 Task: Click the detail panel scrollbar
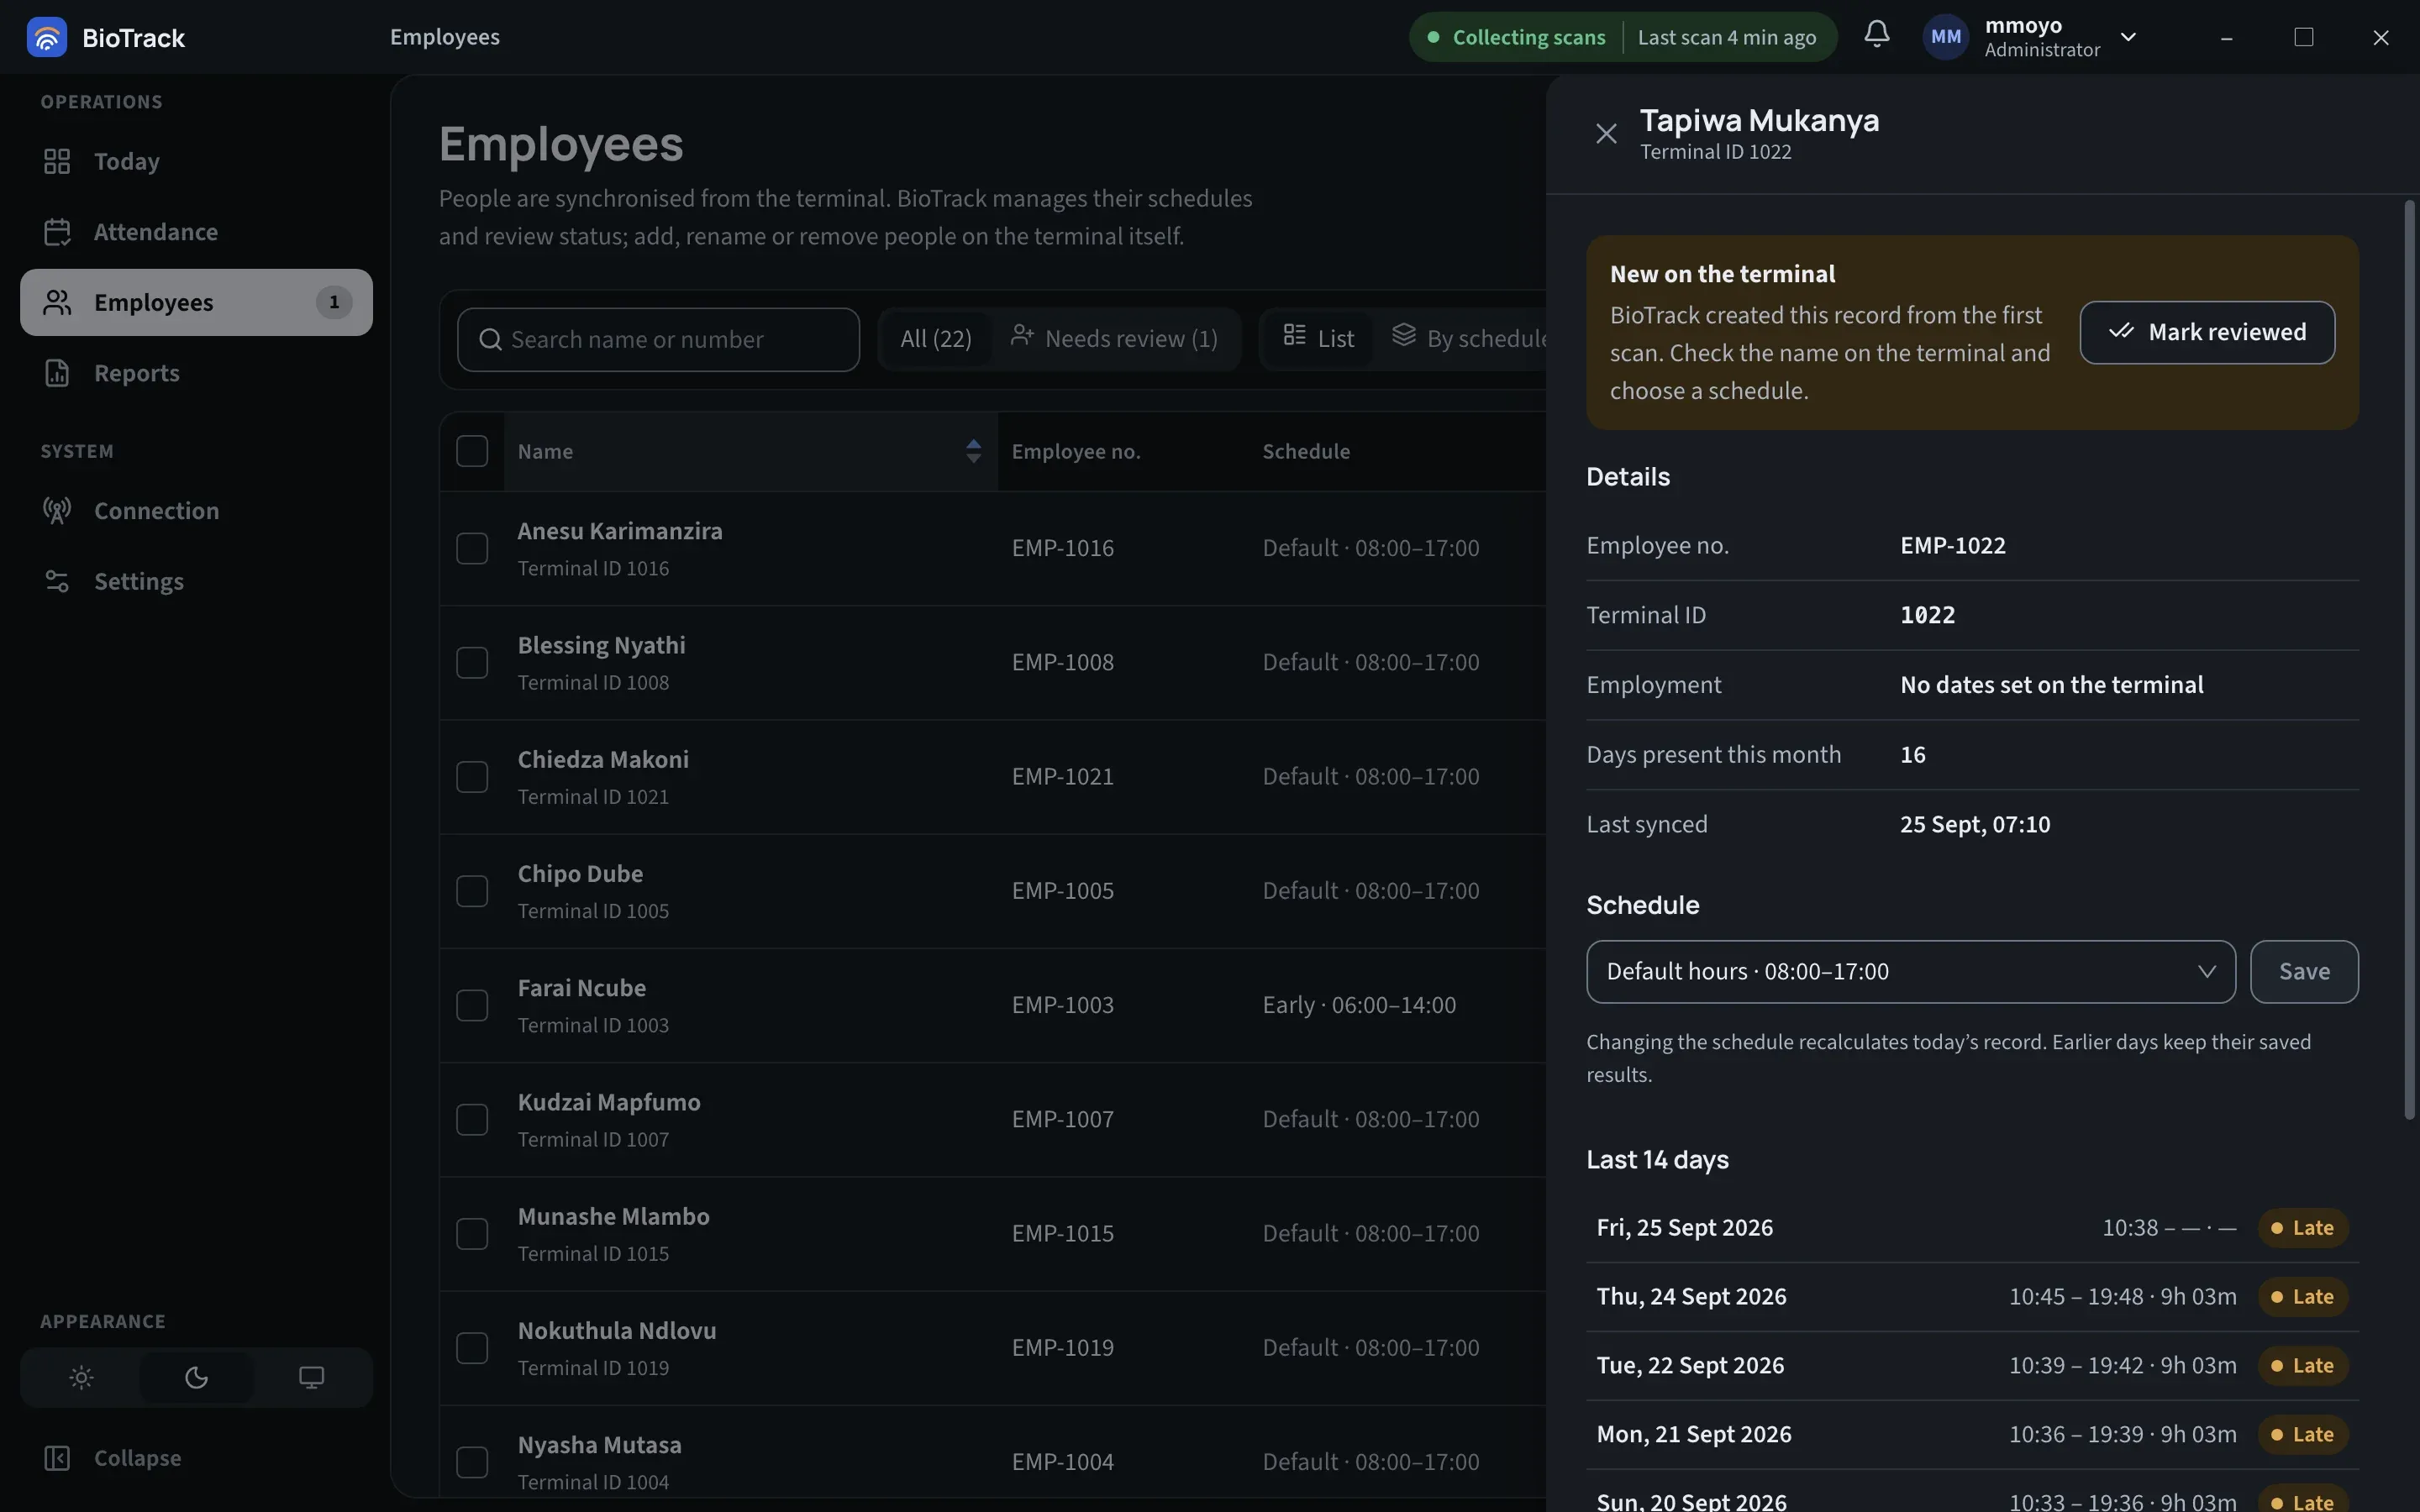click(2408, 660)
